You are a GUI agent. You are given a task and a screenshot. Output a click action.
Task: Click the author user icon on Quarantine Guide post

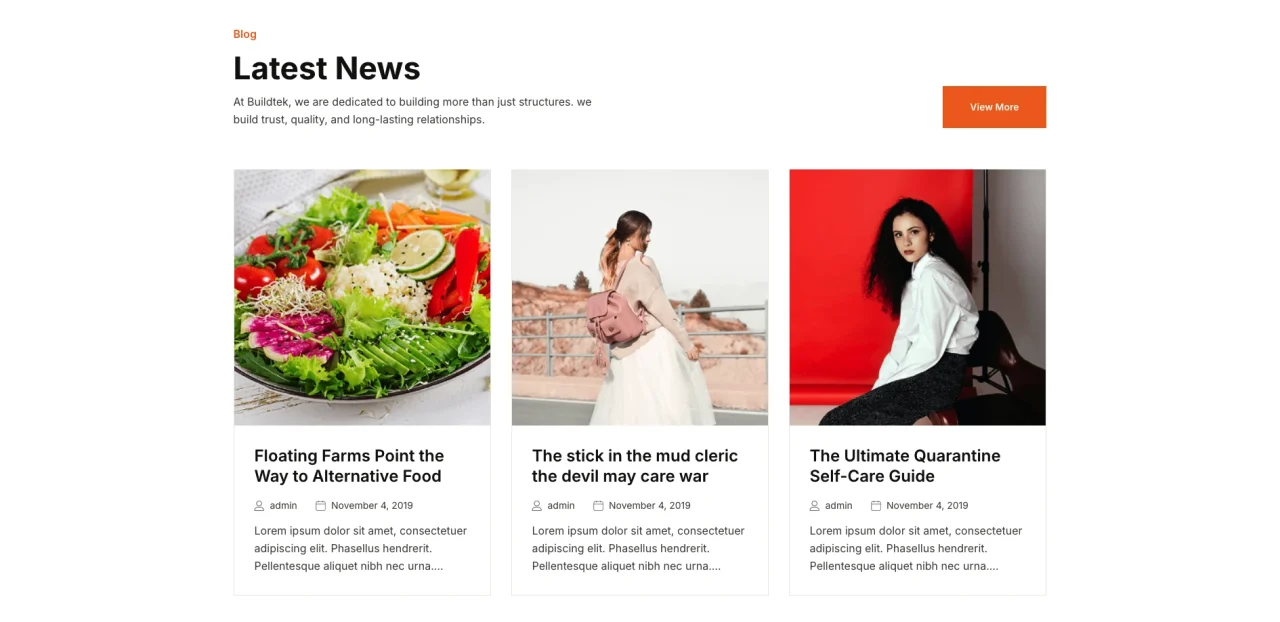point(815,506)
